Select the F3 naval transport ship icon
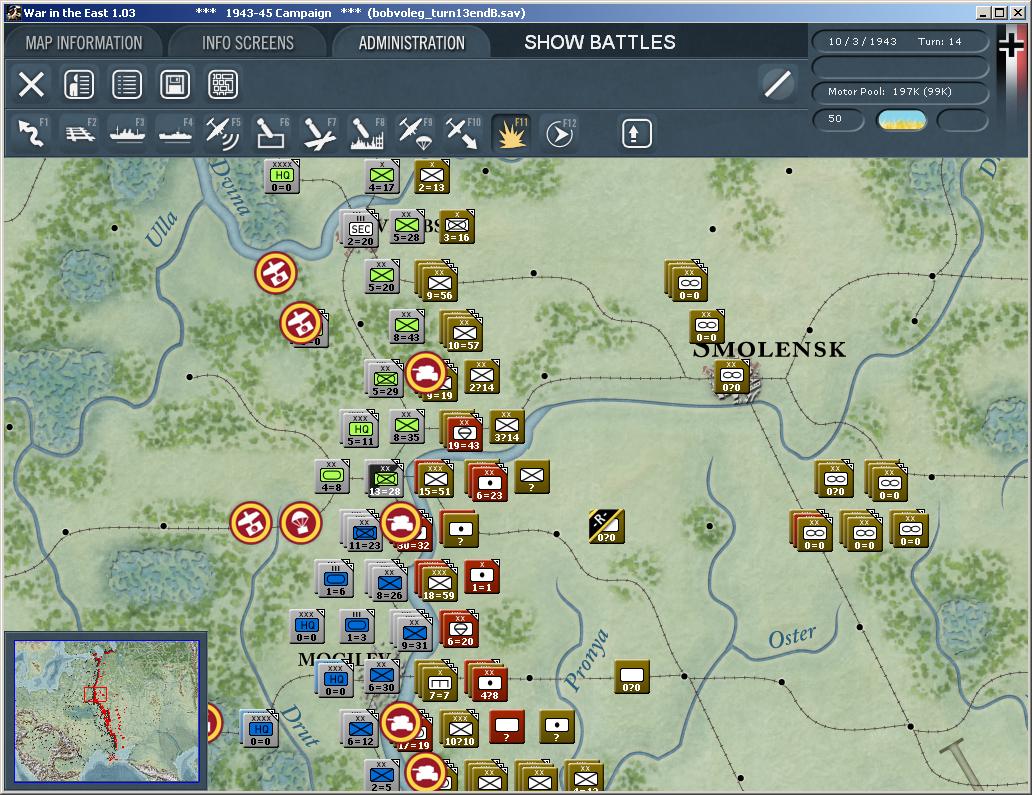The width and height of the screenshot is (1032, 795). (128, 132)
